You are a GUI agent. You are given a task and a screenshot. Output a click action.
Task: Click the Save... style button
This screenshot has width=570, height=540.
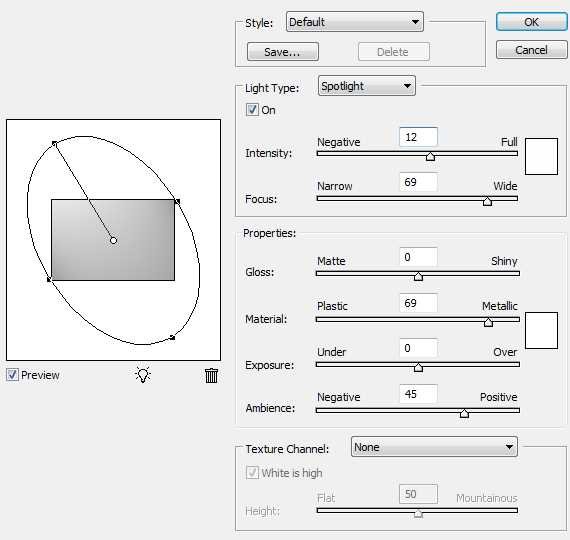(282, 52)
